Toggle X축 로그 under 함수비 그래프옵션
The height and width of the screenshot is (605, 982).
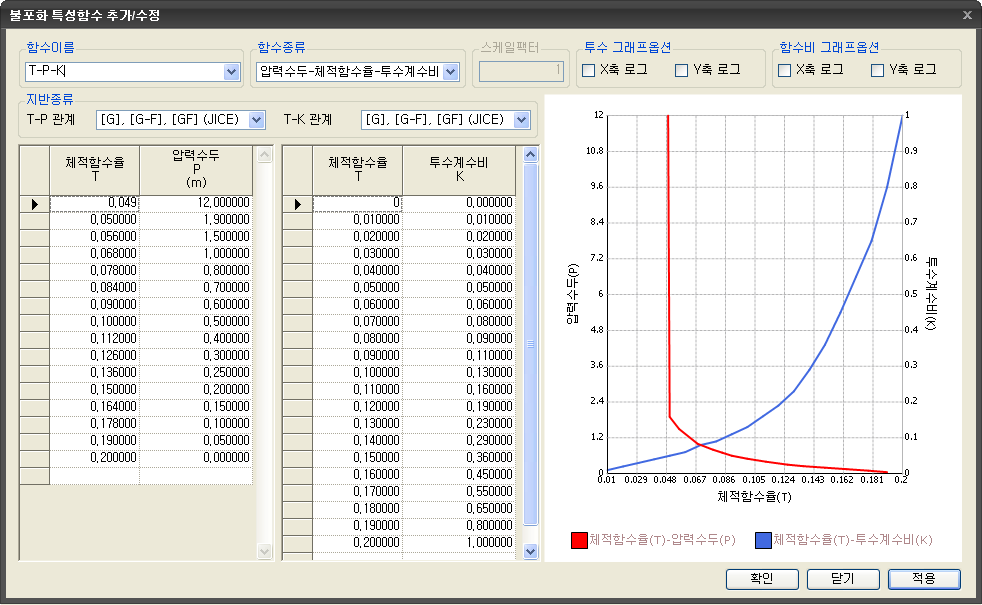[785, 70]
